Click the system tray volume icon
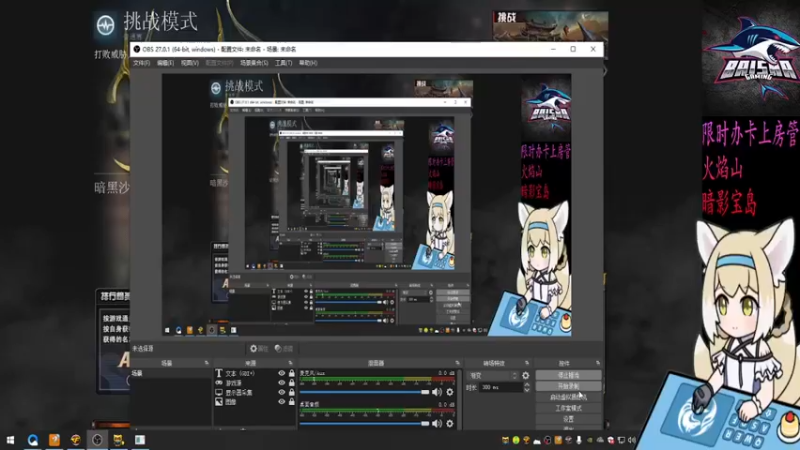This screenshot has width=800, height=450. pyautogui.click(x=632, y=440)
